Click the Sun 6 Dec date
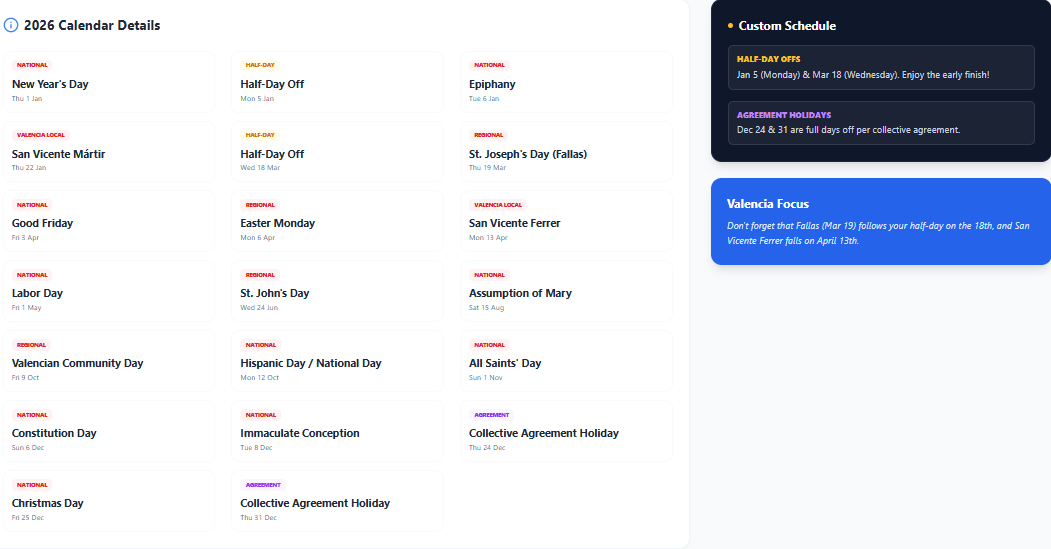The image size is (1051, 549). [27, 448]
